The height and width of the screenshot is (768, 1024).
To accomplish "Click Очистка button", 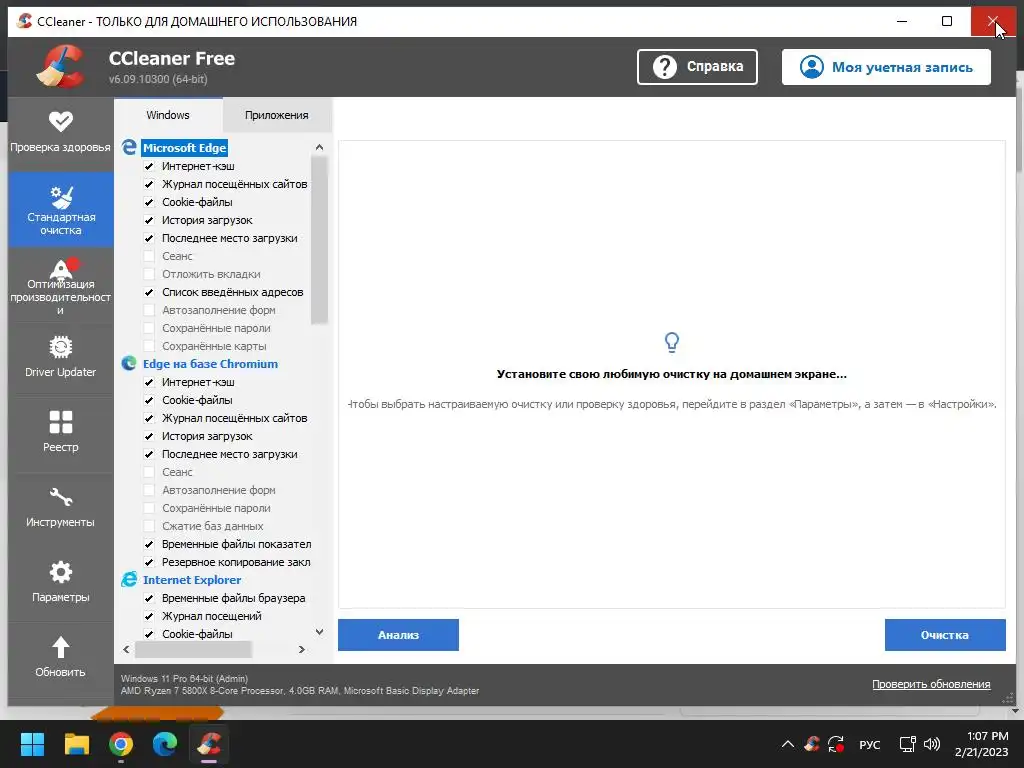I will pos(945,635).
